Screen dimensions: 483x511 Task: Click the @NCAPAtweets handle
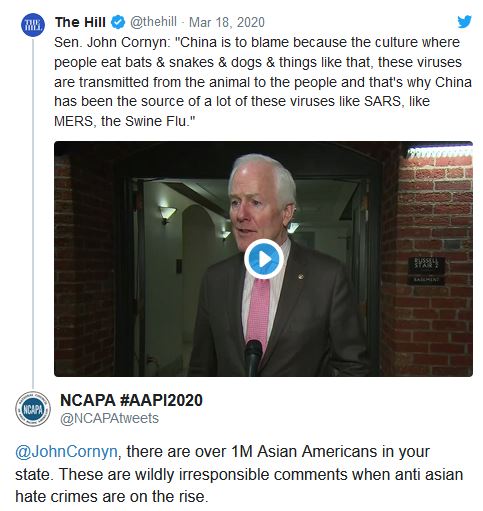(x=109, y=418)
